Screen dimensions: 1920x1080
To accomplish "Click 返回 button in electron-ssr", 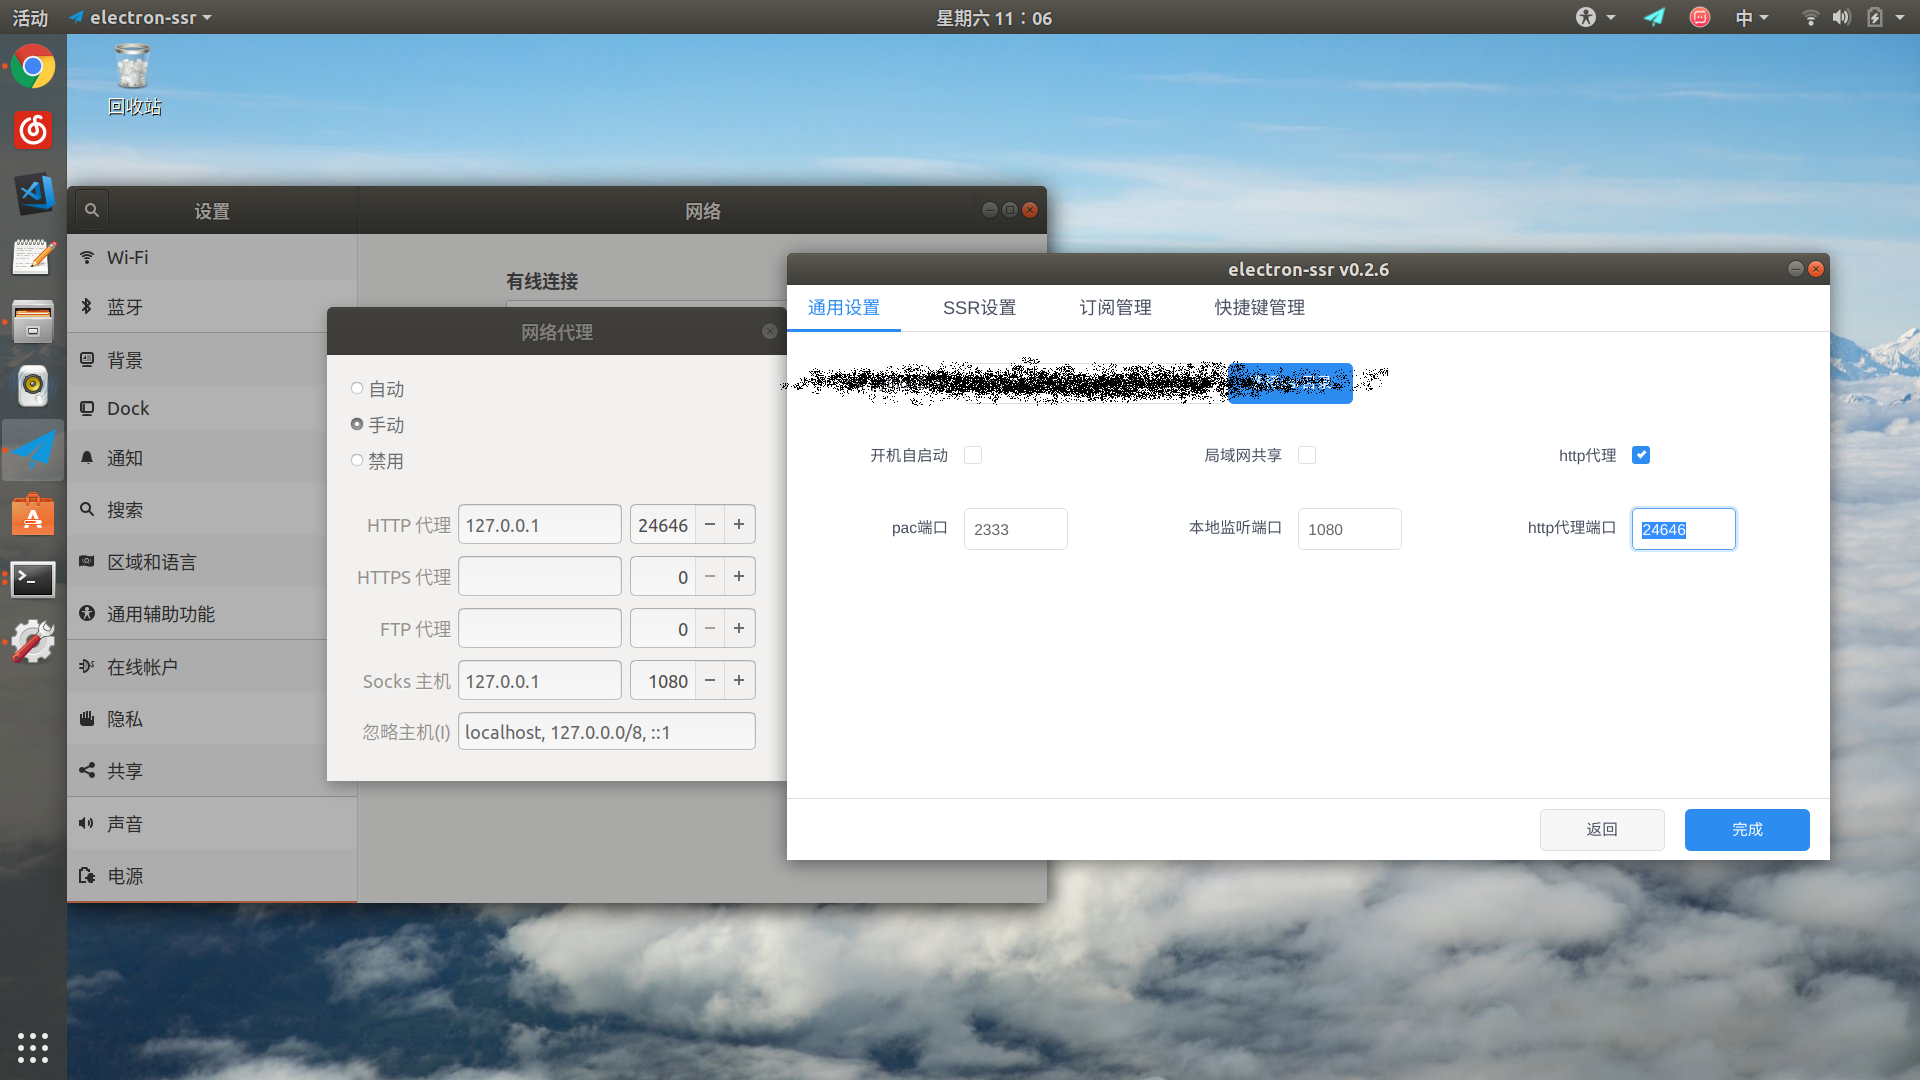I will [x=1602, y=830].
